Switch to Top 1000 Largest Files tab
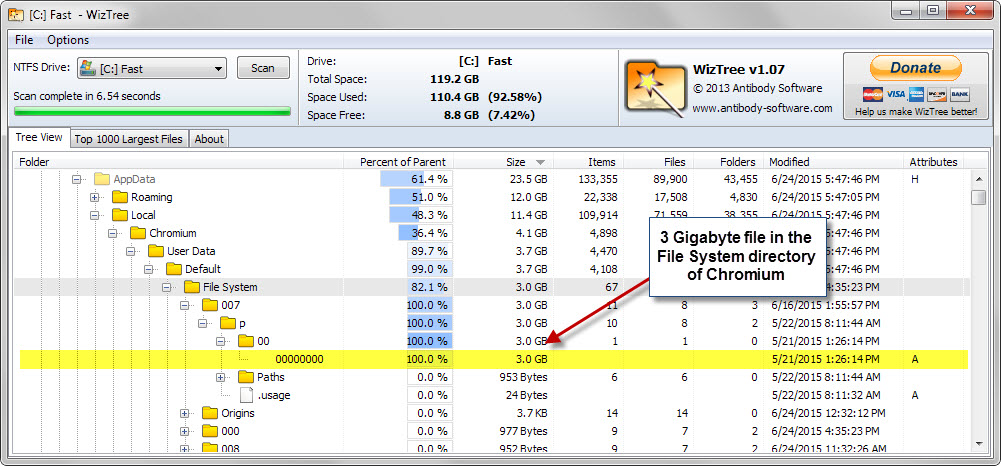 [129, 139]
